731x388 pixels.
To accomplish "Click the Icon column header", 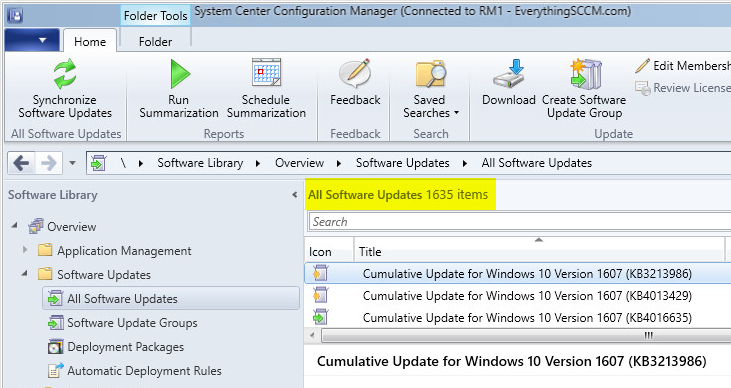I will click(x=329, y=250).
